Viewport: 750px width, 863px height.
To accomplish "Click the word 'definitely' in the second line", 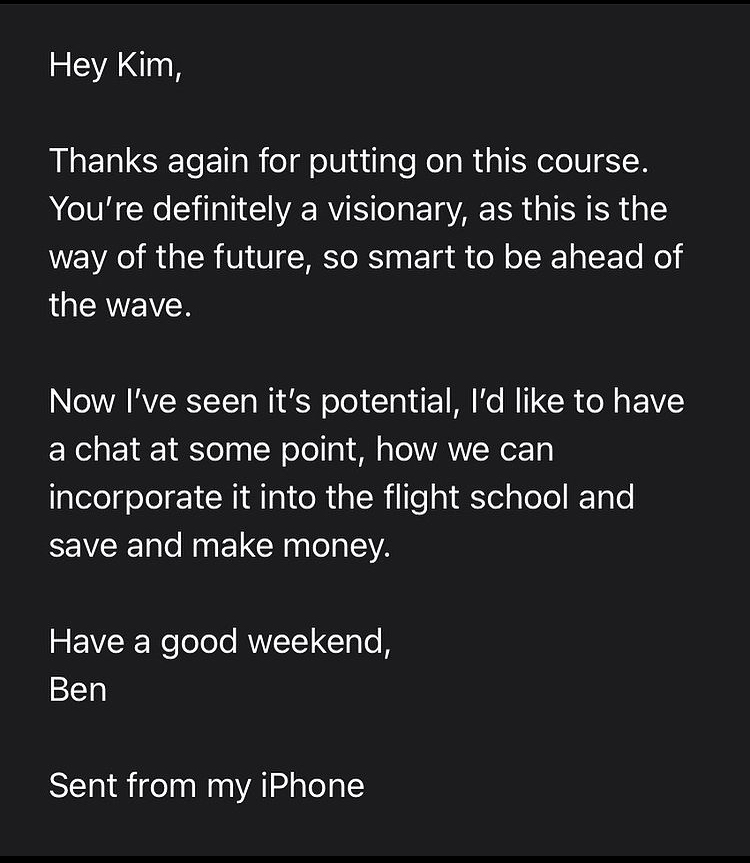I will pos(222,209).
